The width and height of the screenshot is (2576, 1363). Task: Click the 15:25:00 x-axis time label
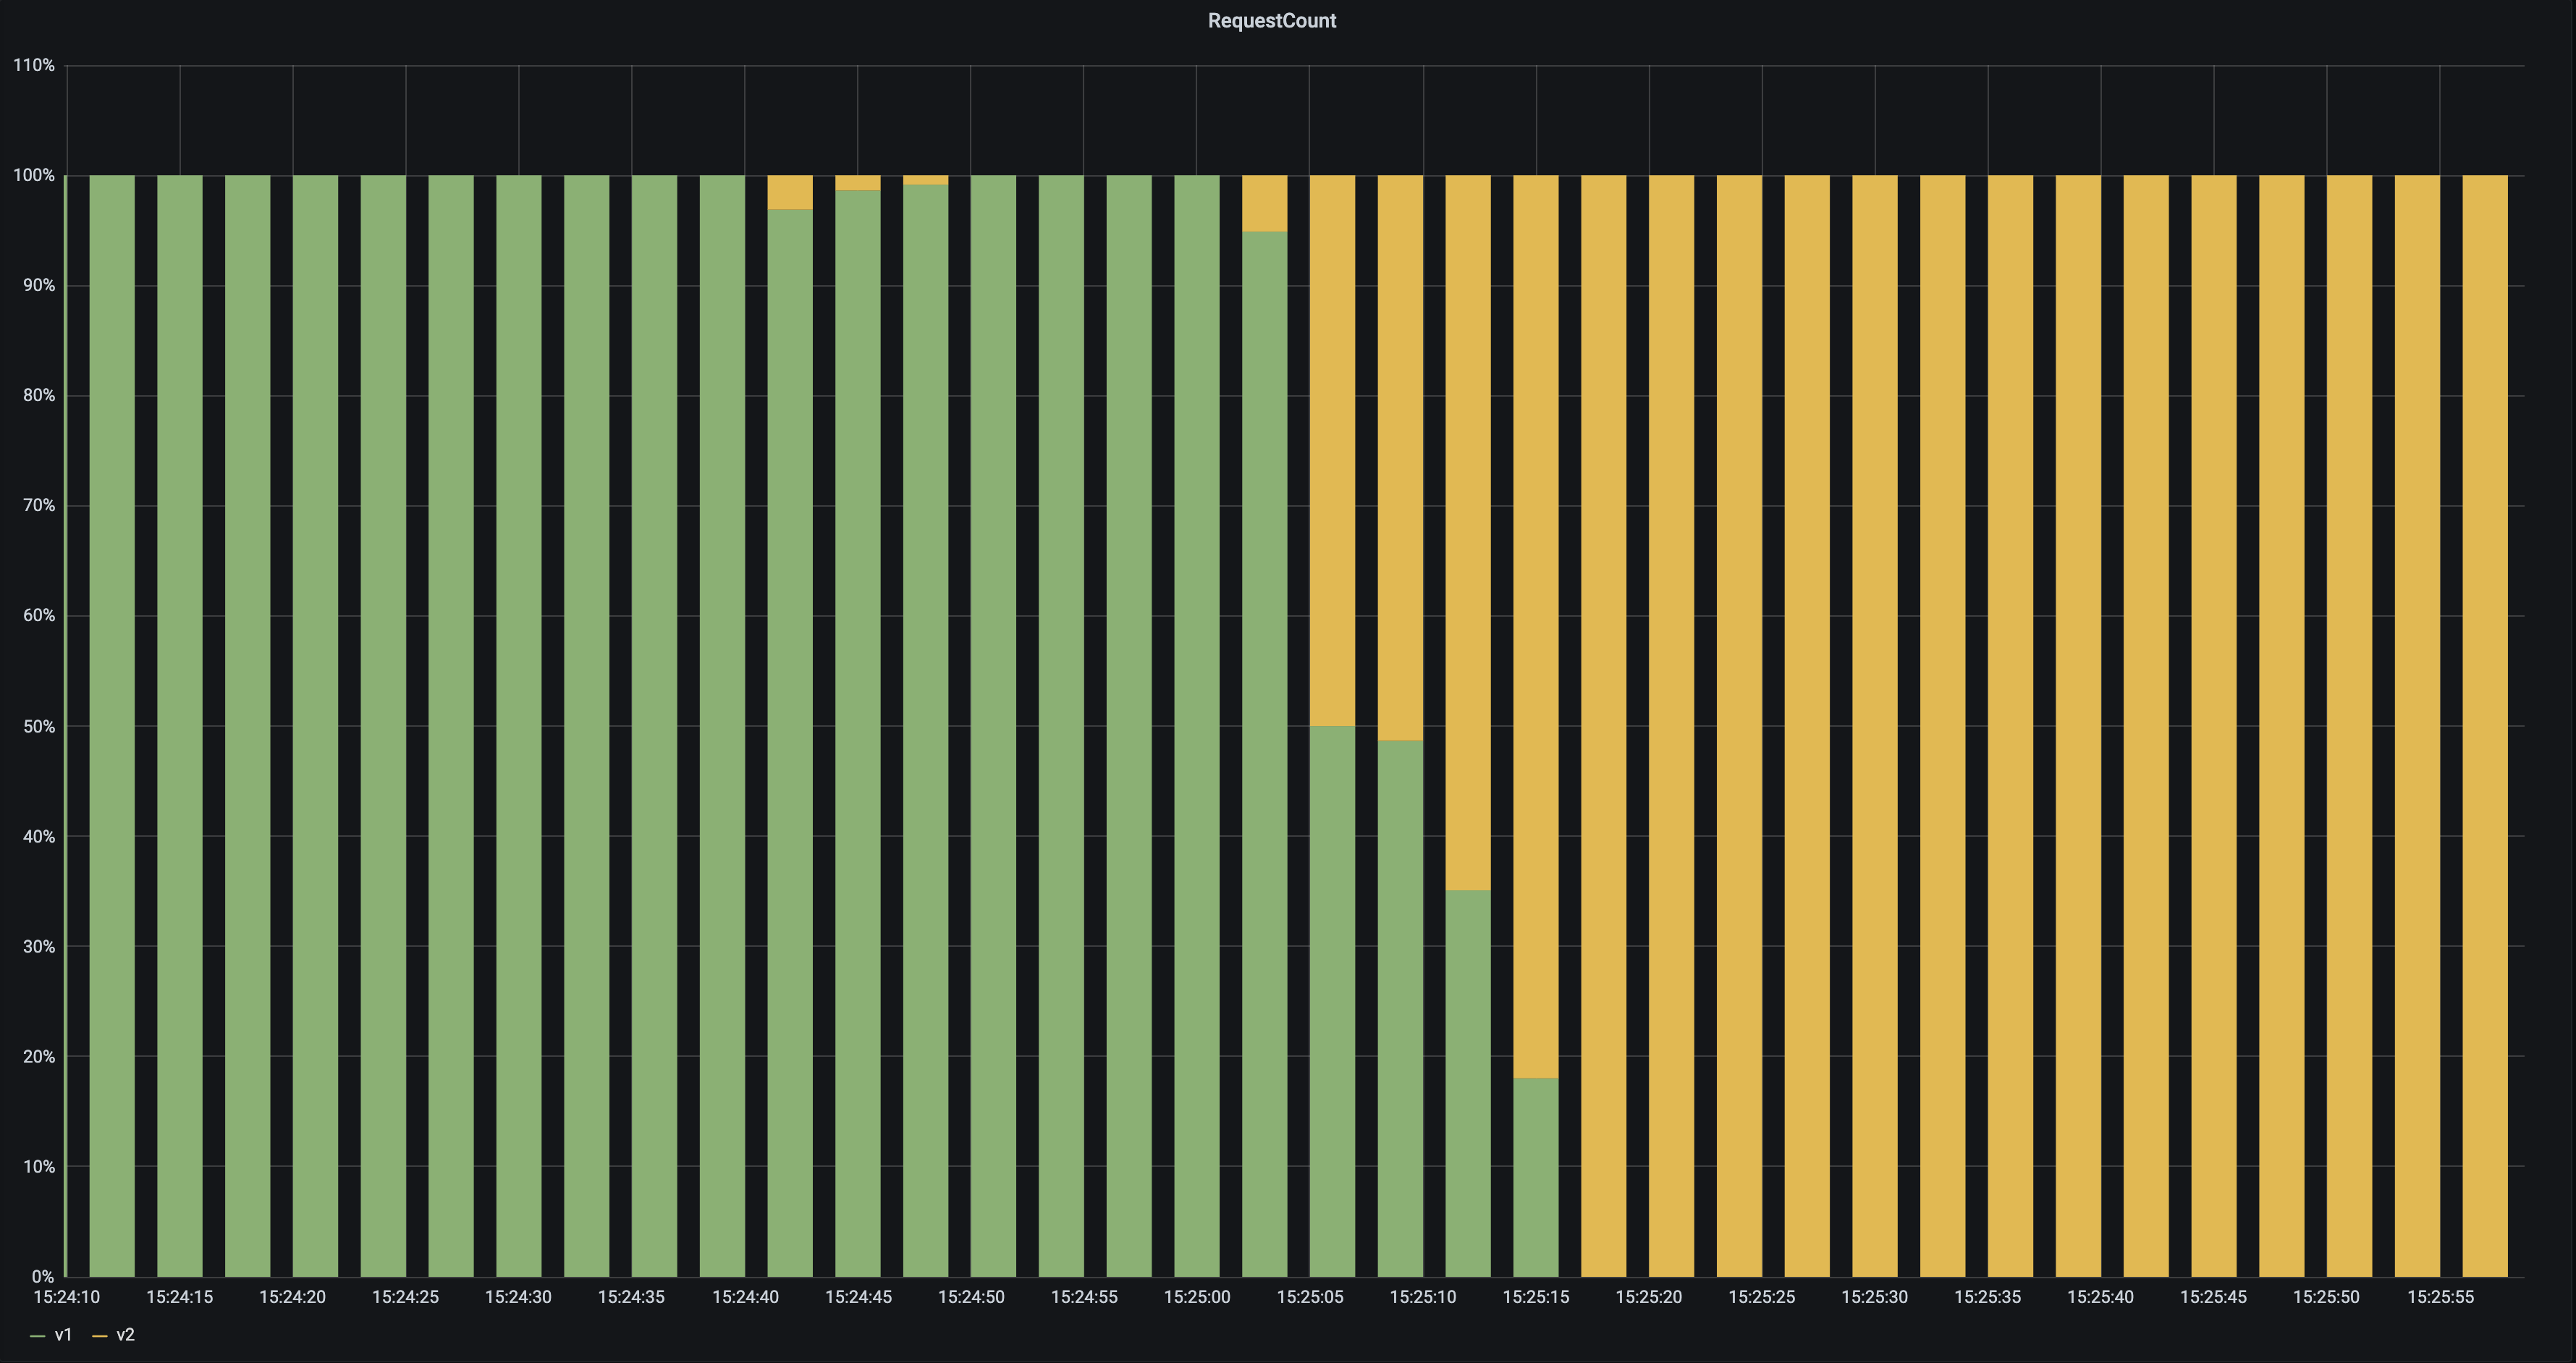[1197, 1297]
